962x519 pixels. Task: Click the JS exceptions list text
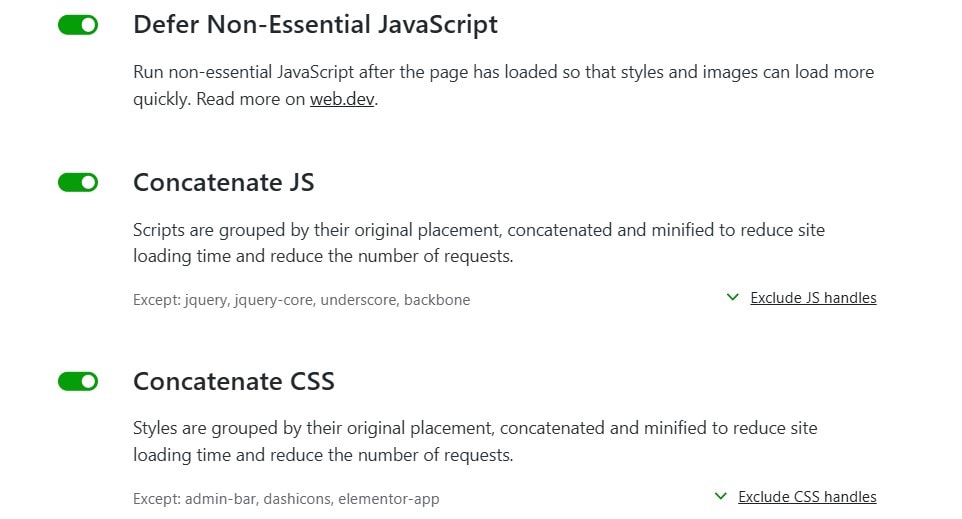(301, 300)
